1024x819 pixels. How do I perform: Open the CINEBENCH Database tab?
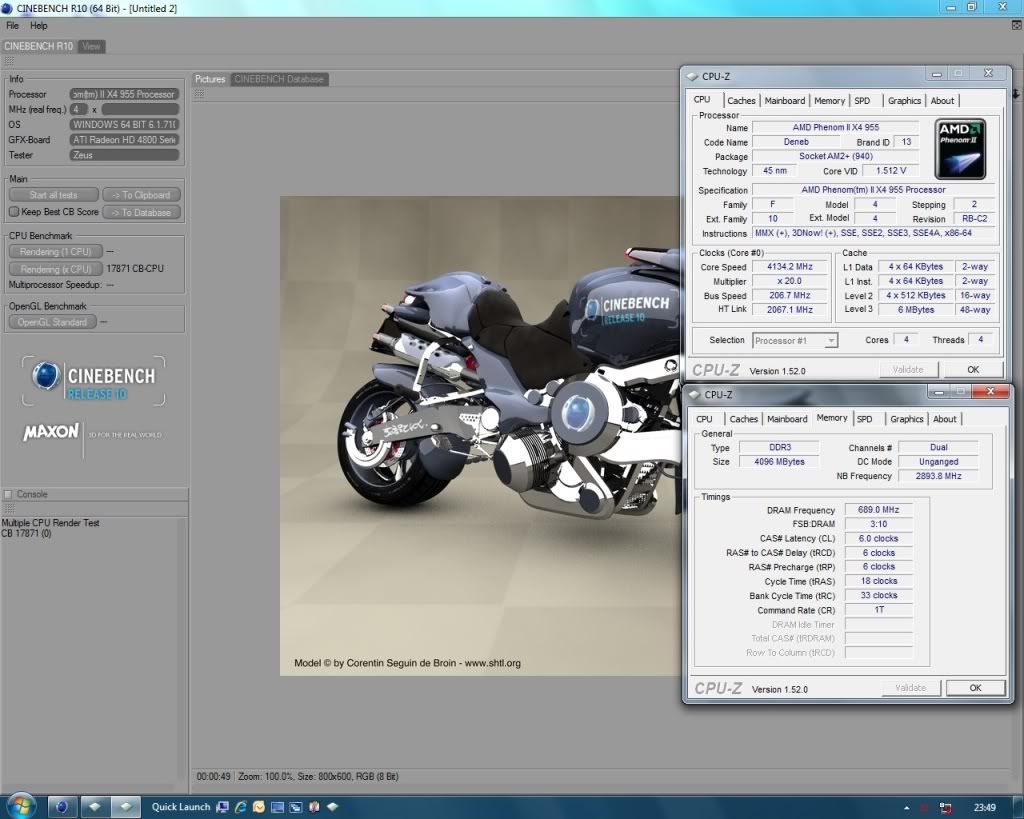tap(279, 79)
